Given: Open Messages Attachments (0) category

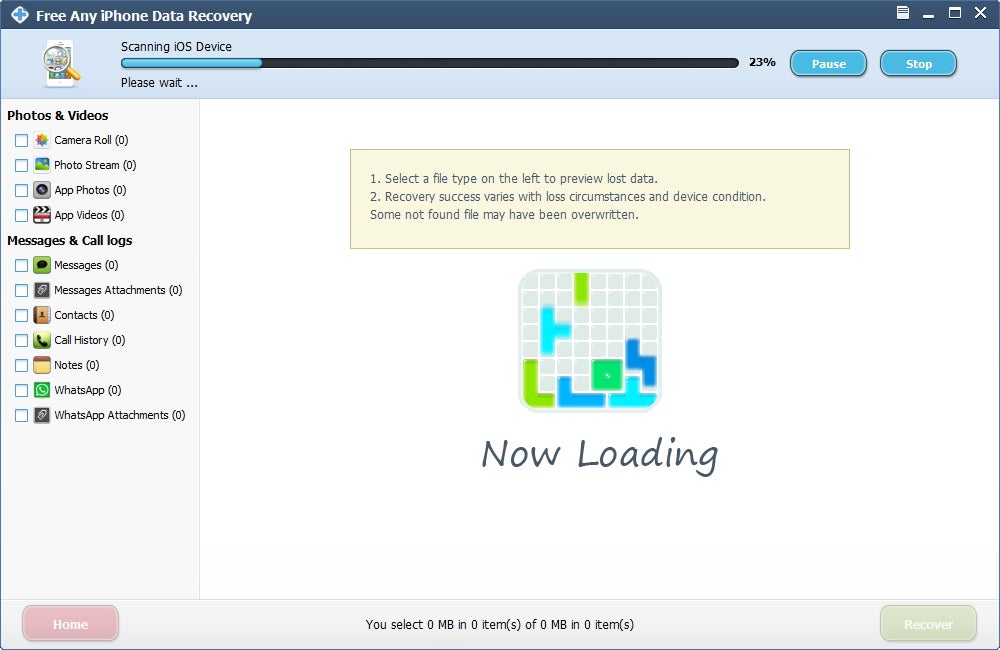Looking at the screenshot, I should (118, 290).
